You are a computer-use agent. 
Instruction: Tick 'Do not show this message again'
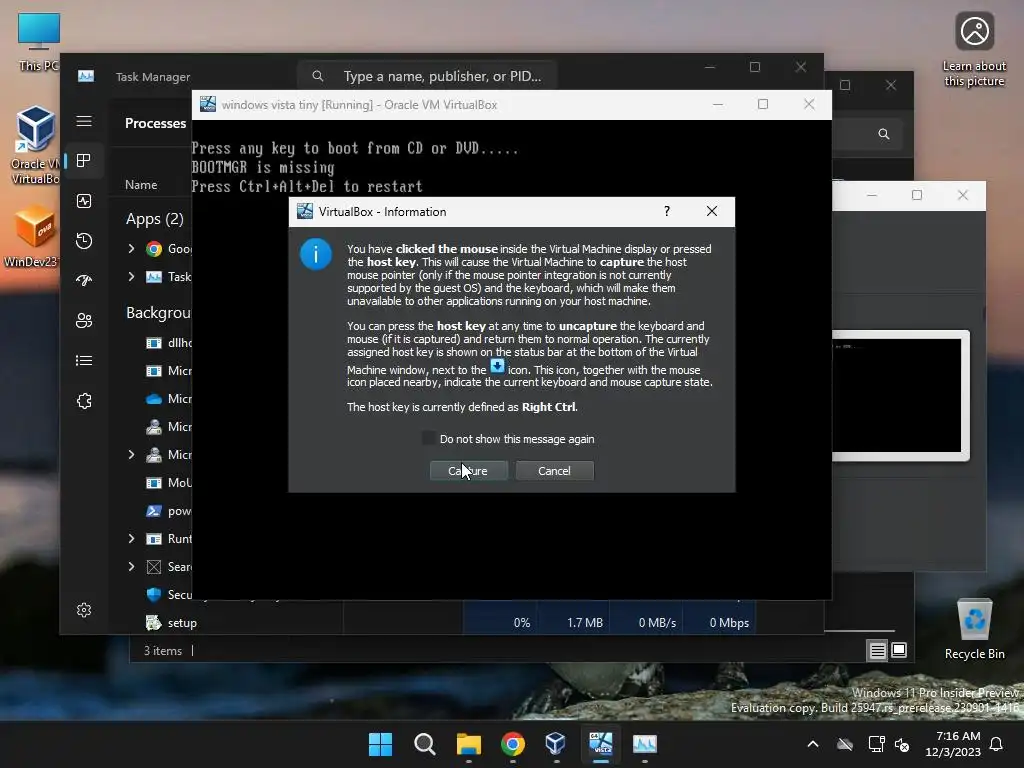[x=429, y=439]
